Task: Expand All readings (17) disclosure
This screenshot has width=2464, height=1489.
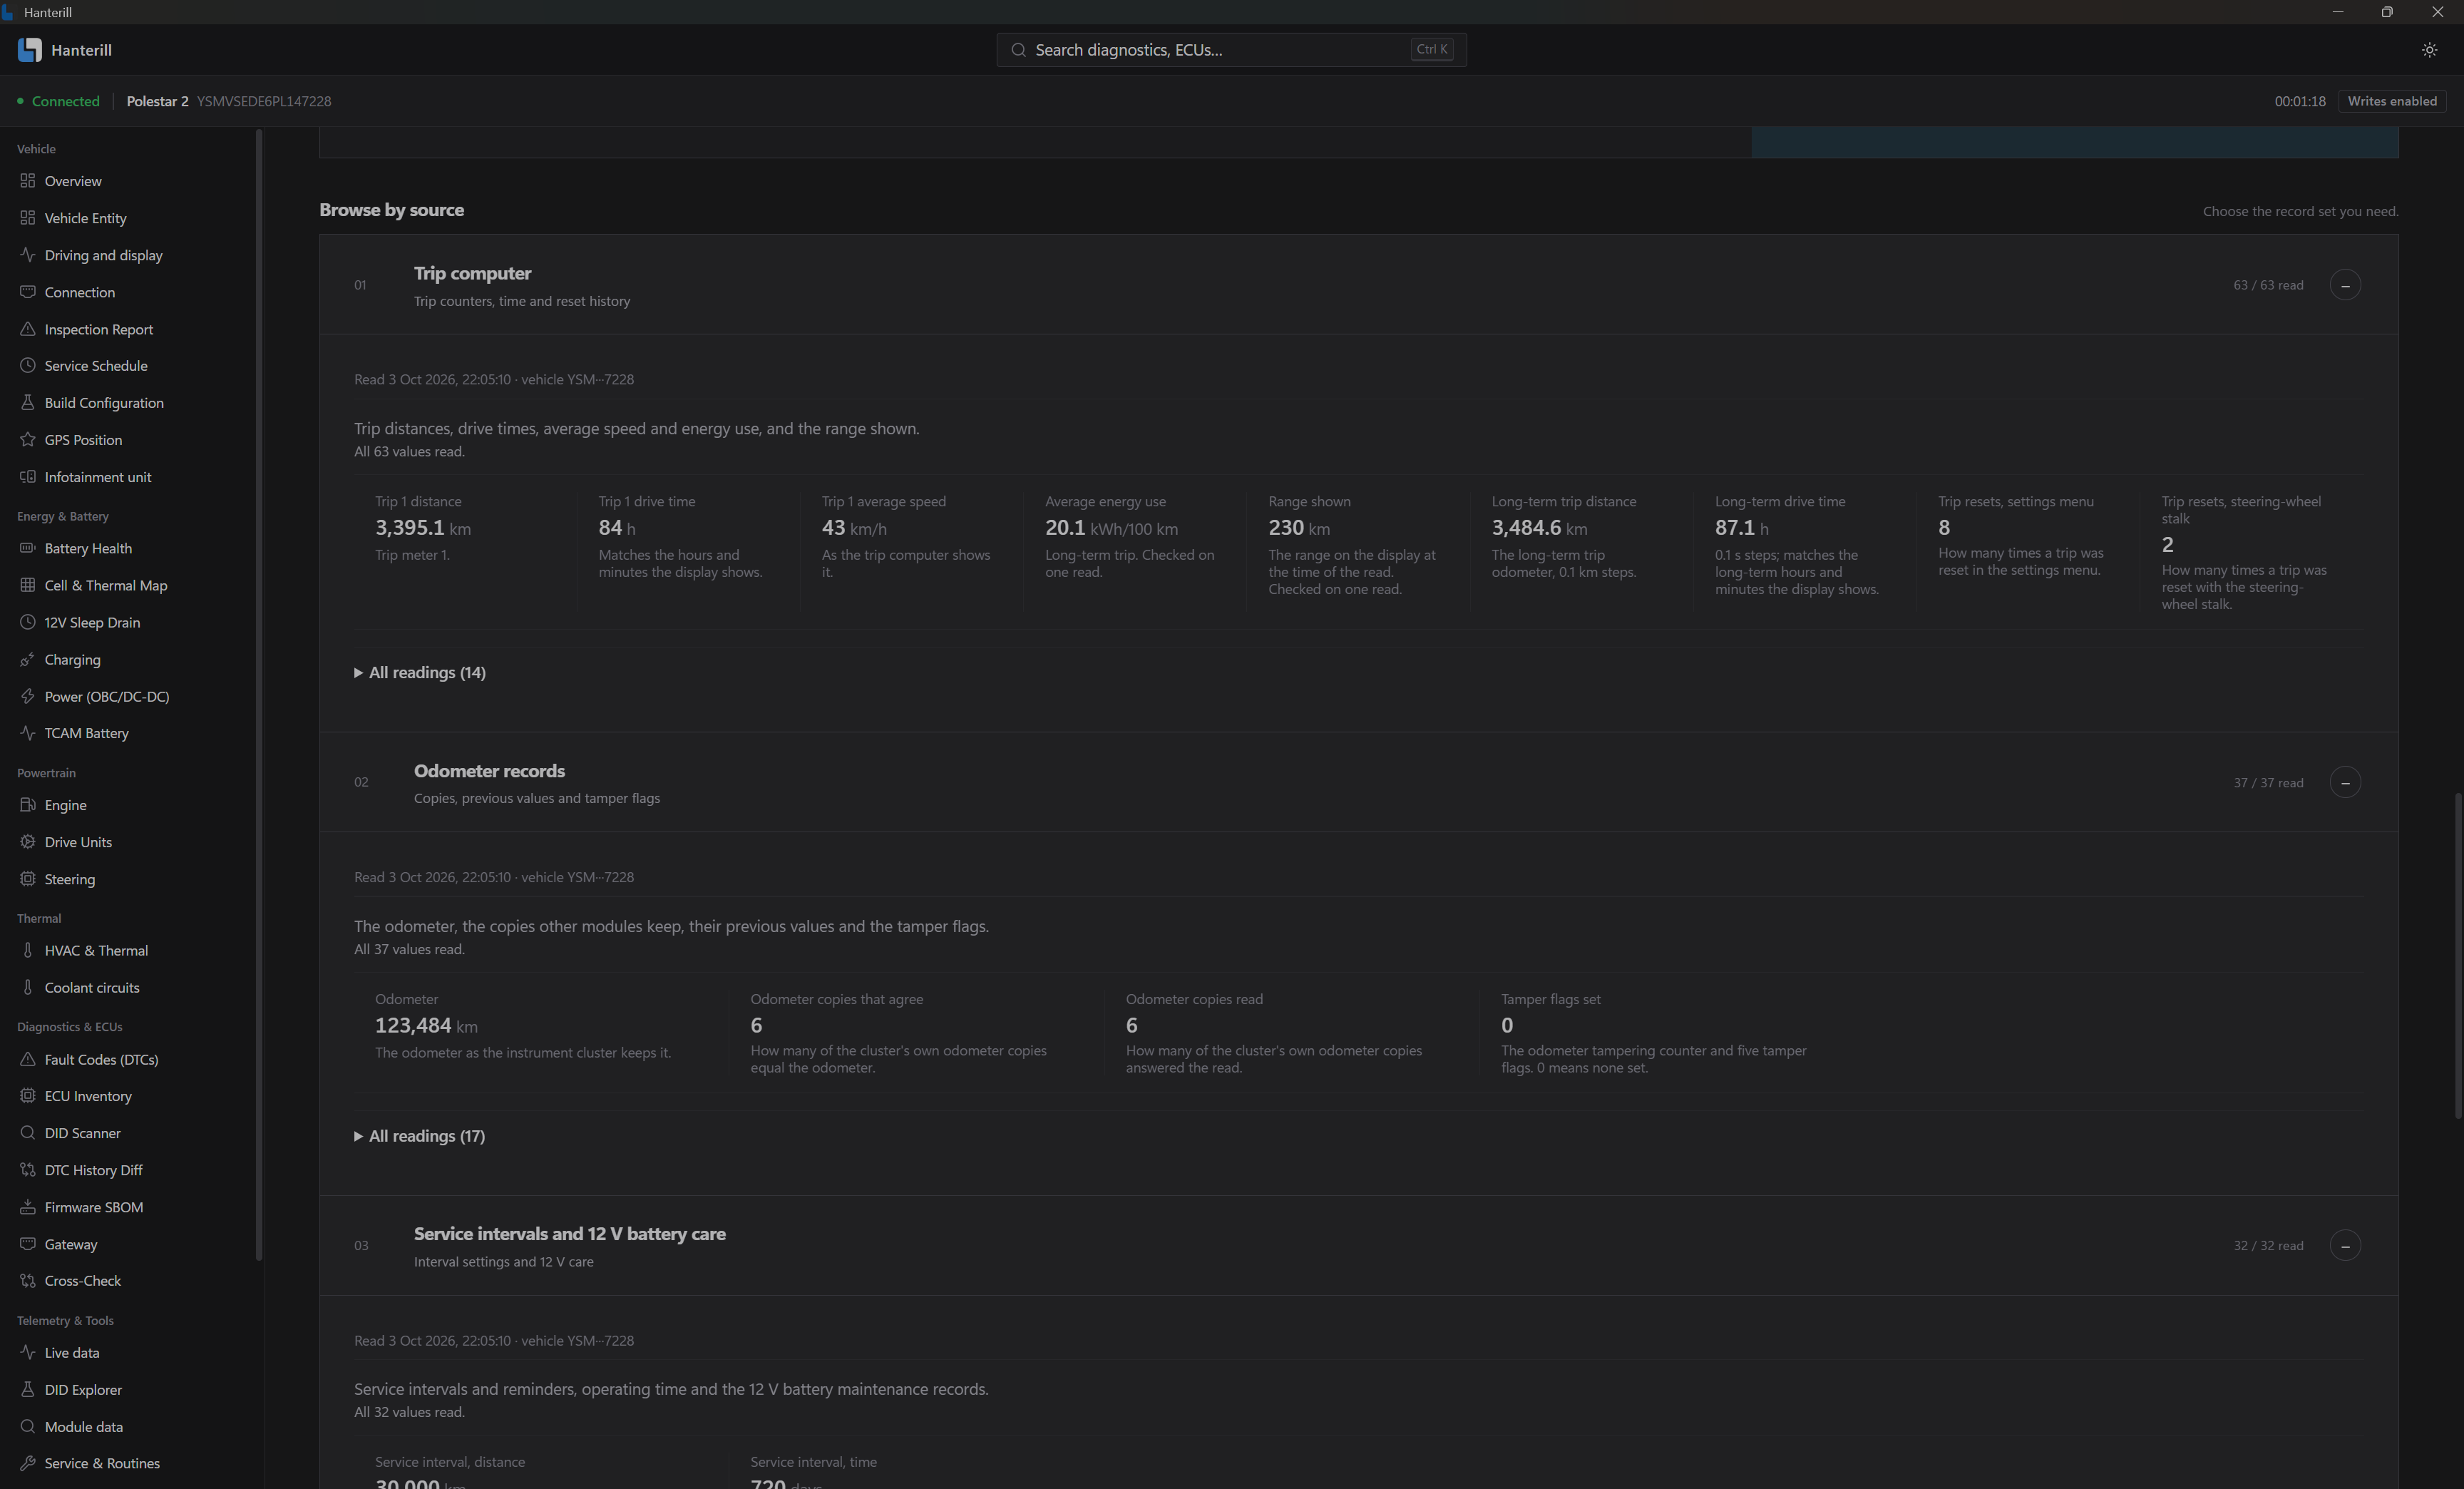Action: point(420,1136)
